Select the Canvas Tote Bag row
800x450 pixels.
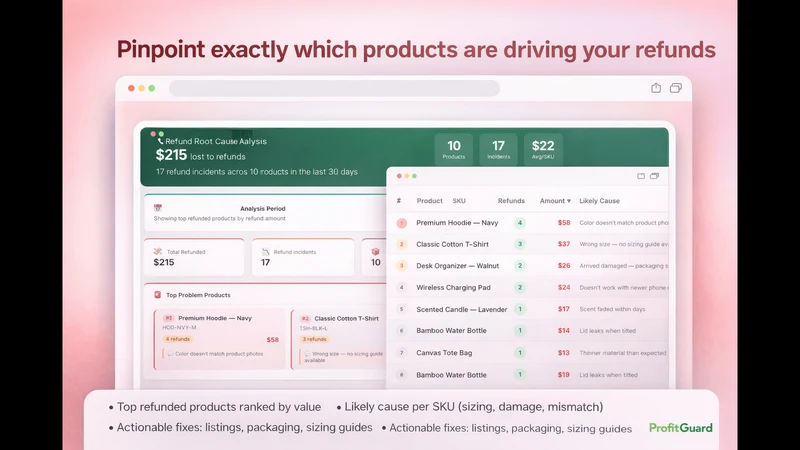tap(528, 353)
